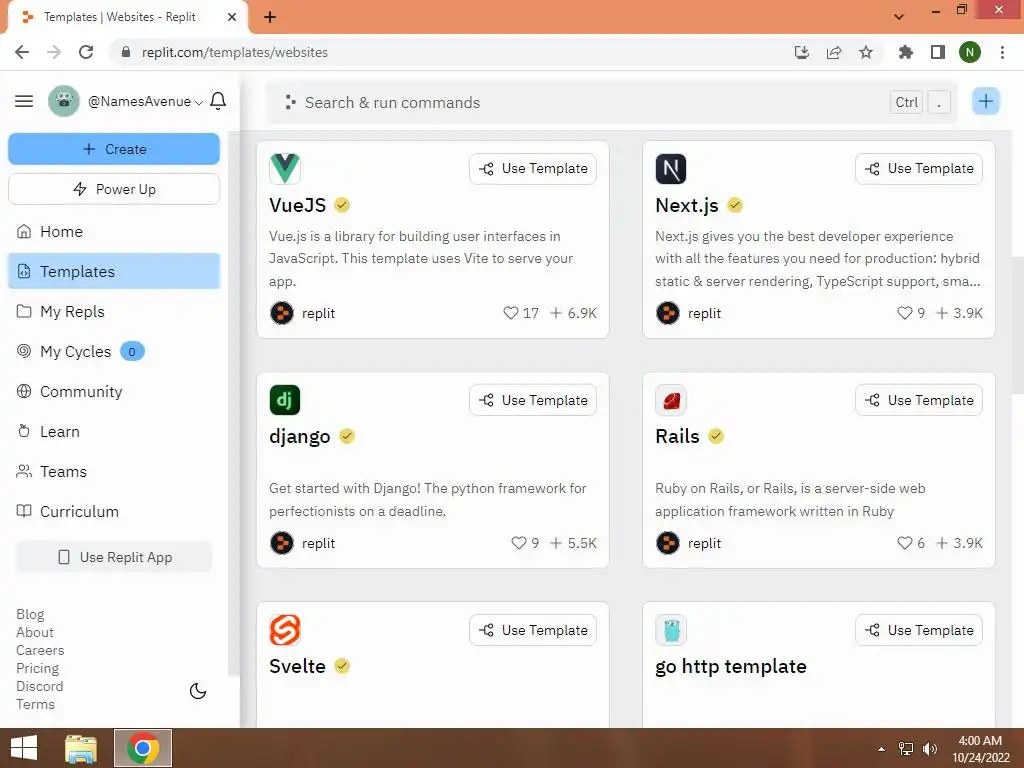Bookmark this page with star icon
This screenshot has width=1024, height=768.
click(866, 52)
